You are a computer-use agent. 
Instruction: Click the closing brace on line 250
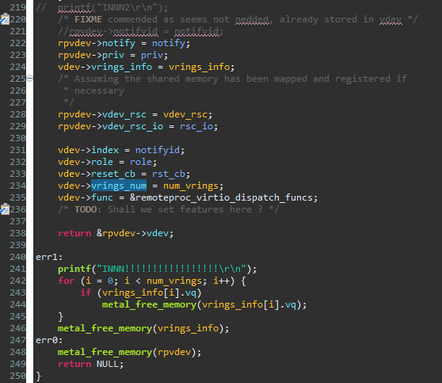click(x=38, y=376)
